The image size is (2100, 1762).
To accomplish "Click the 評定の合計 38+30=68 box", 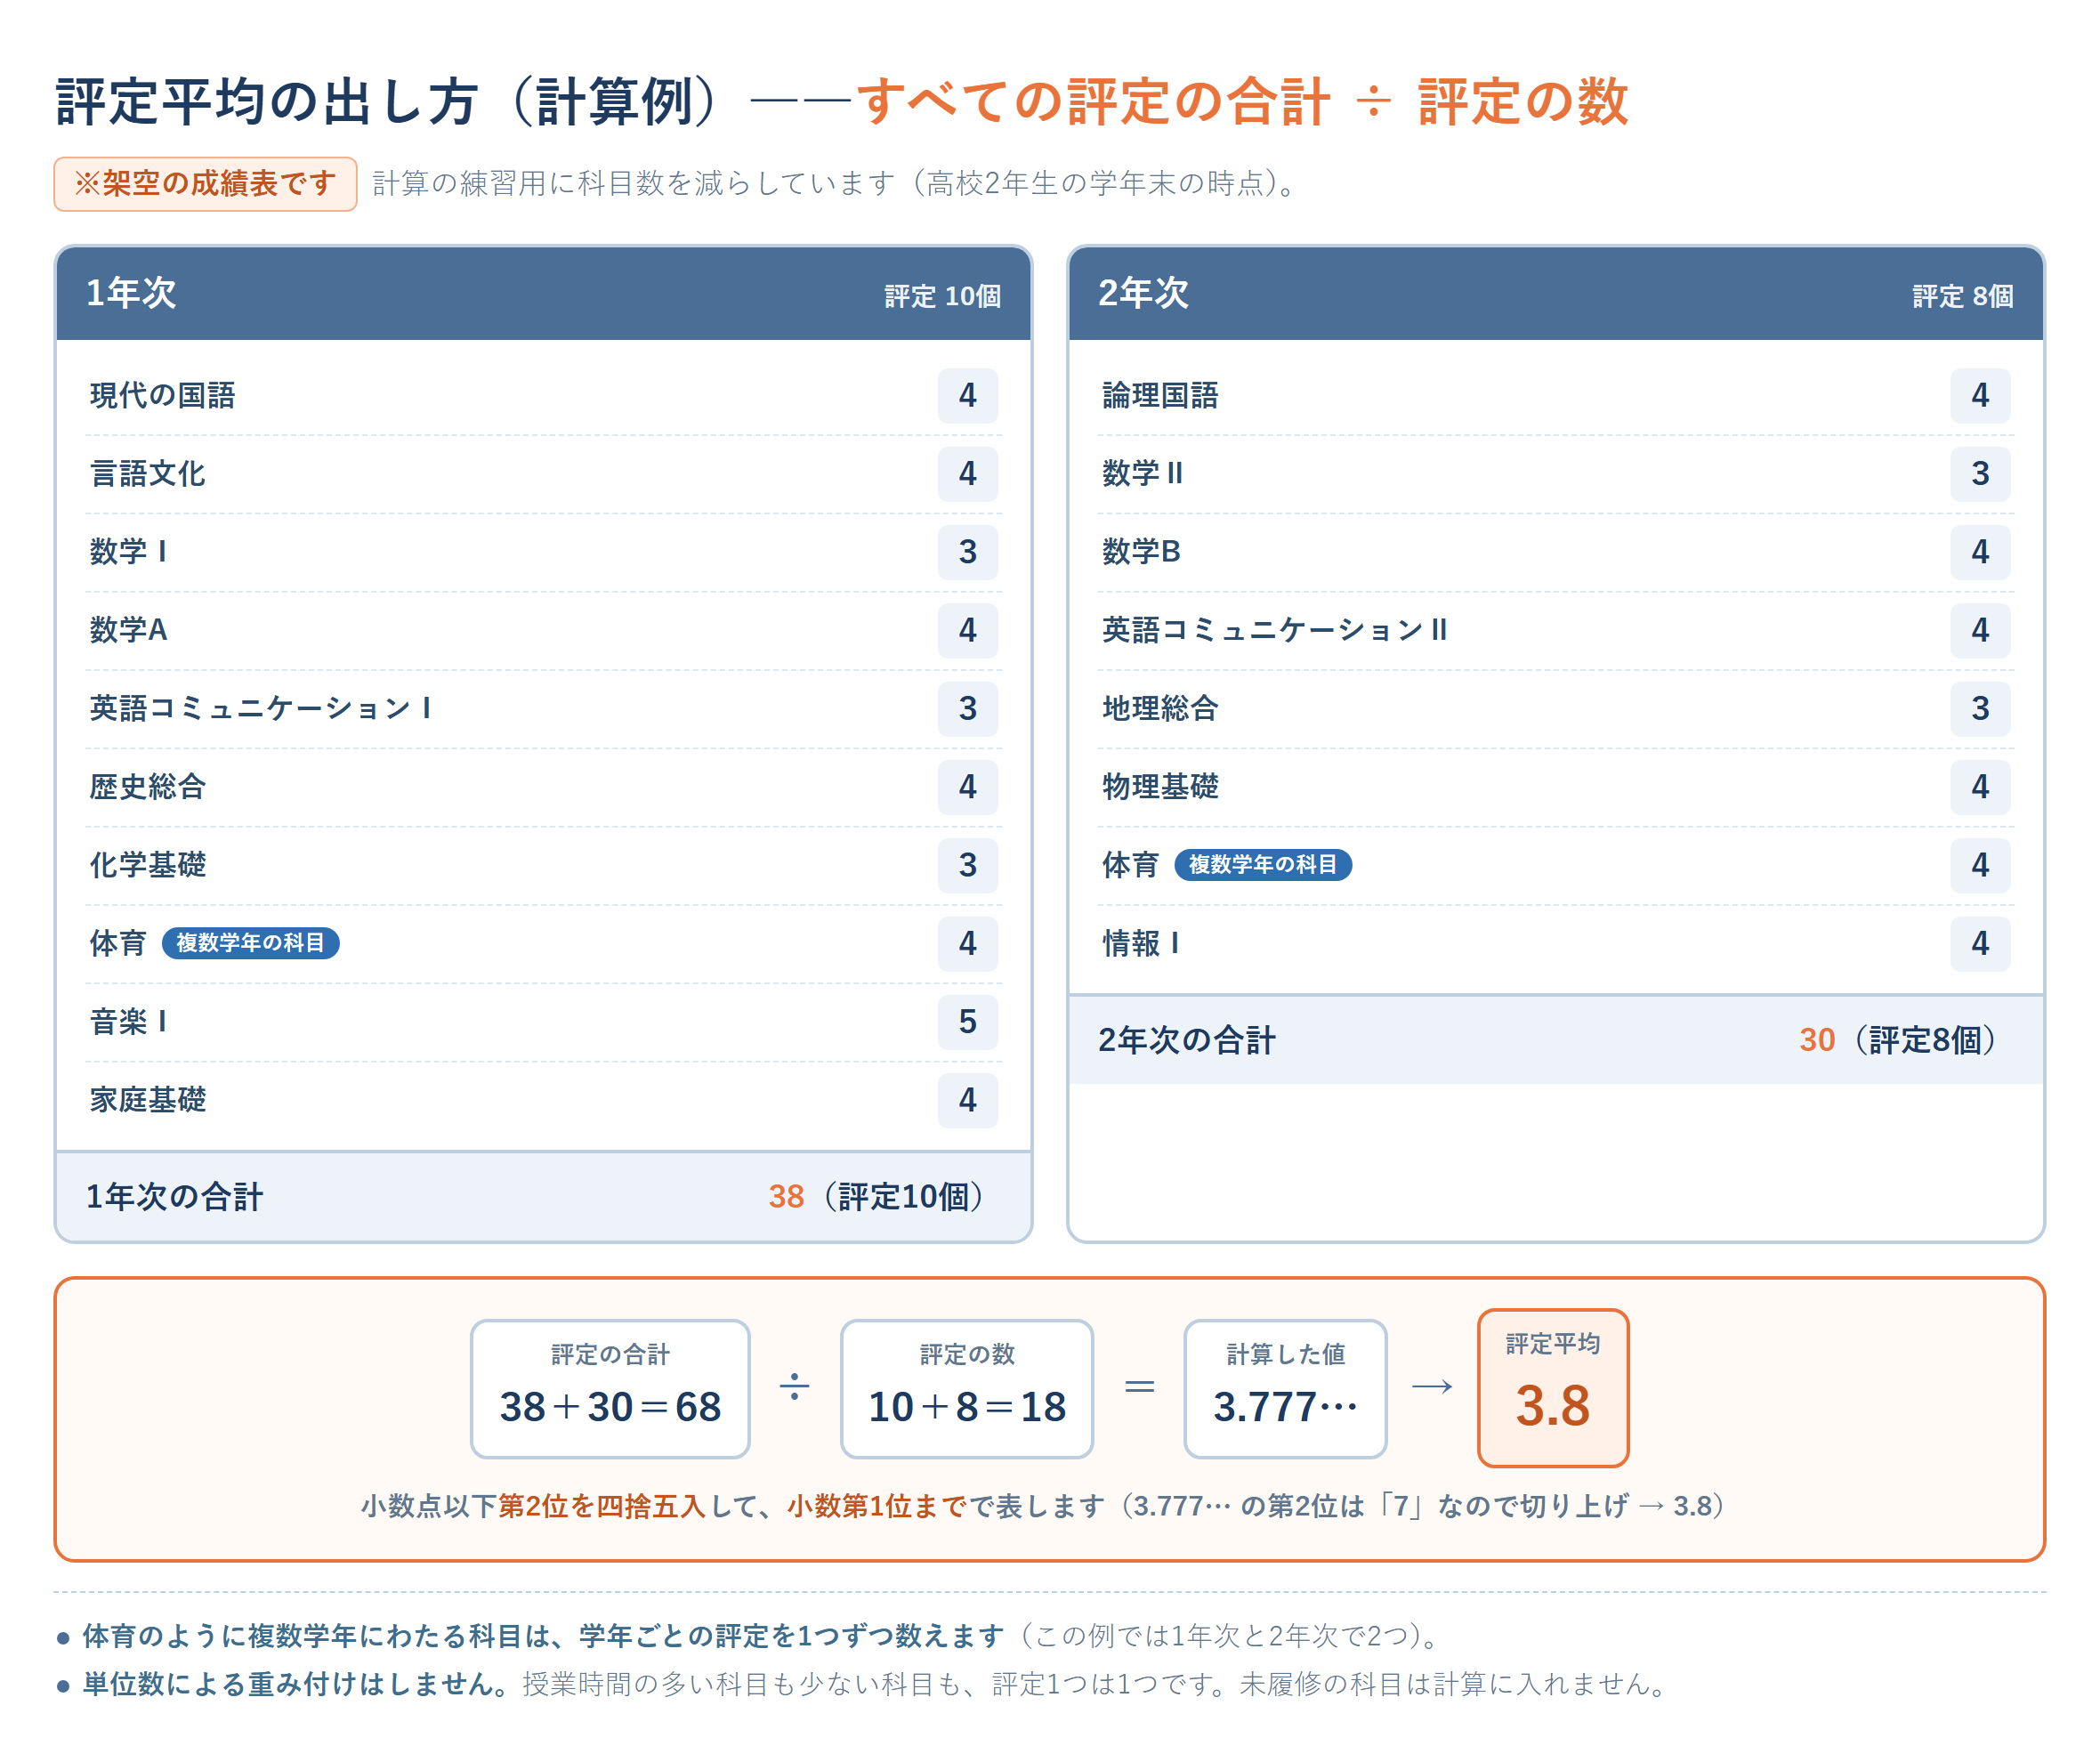I will point(610,1389).
